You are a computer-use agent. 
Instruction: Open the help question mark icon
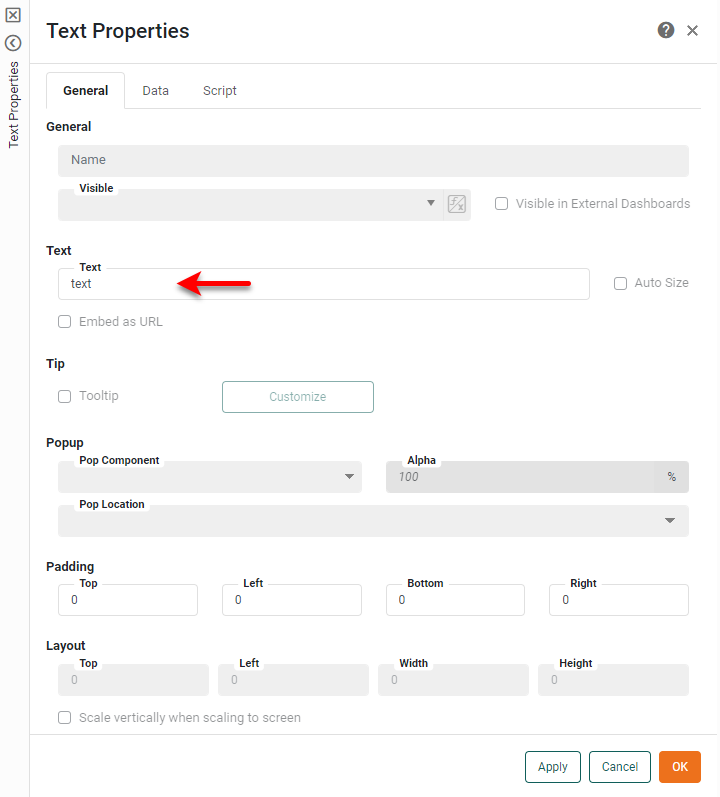pos(666,30)
